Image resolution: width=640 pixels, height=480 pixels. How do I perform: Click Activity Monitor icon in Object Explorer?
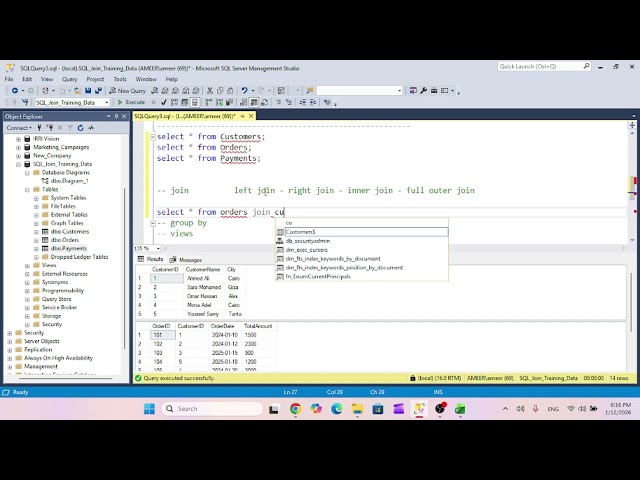pos(91,128)
